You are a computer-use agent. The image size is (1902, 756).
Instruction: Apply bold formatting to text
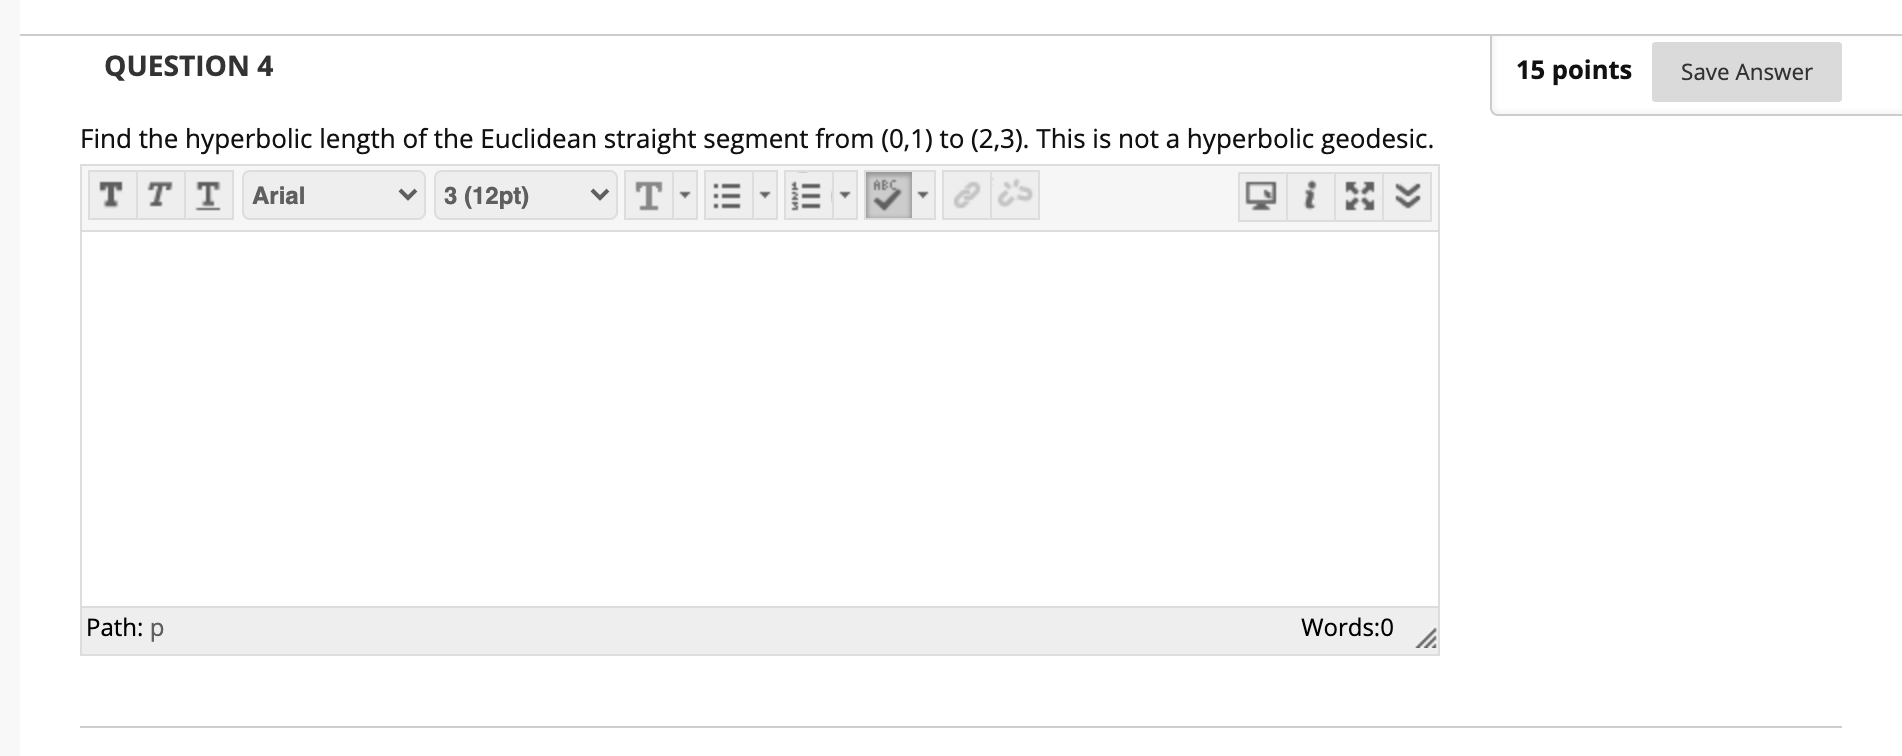pyautogui.click(x=110, y=195)
